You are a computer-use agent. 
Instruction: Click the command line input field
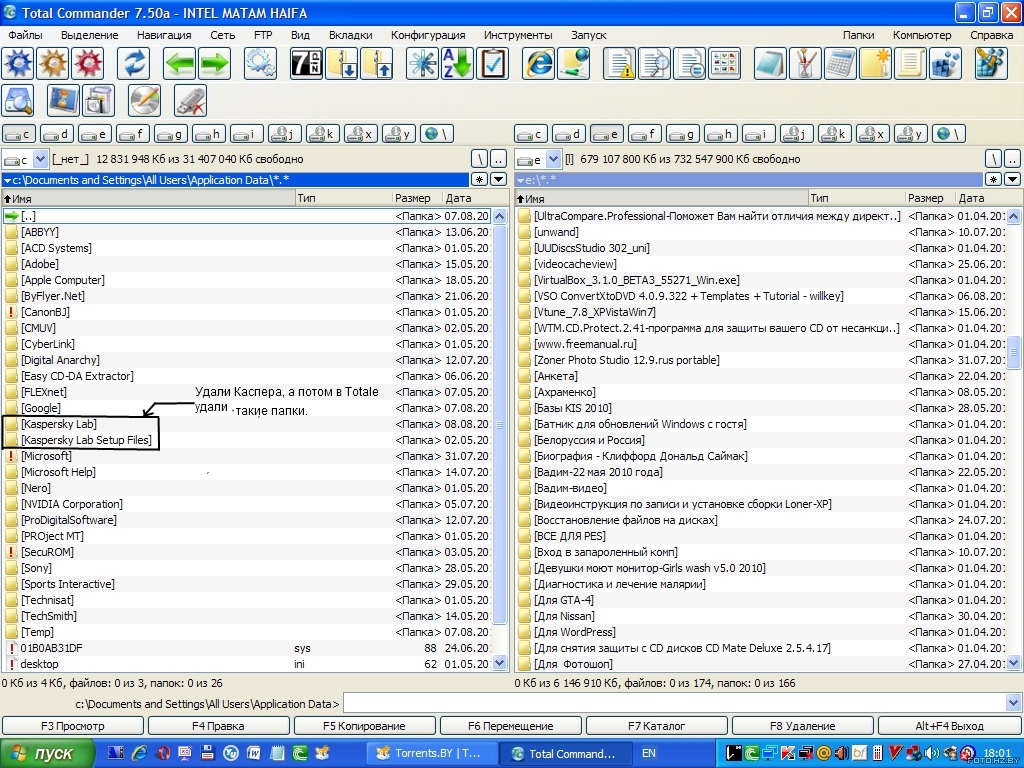coord(675,703)
